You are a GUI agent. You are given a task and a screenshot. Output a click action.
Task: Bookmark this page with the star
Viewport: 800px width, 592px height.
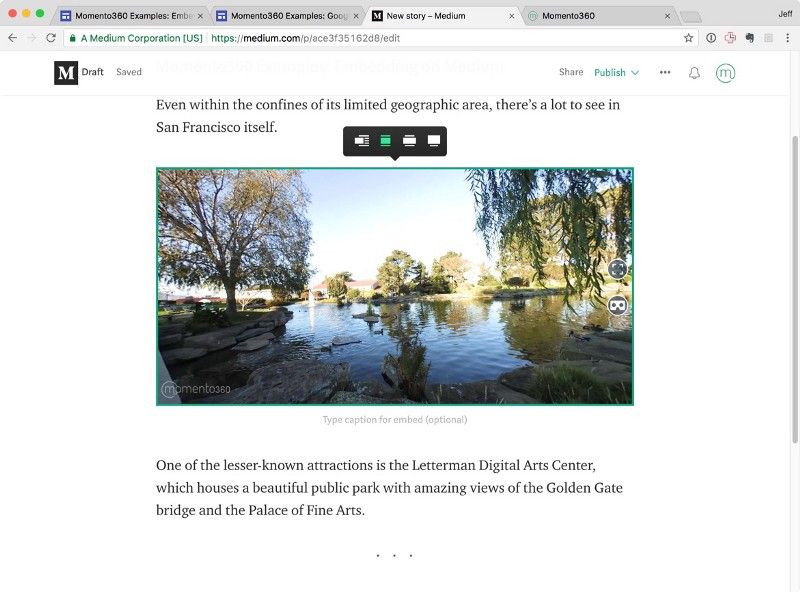coord(688,38)
